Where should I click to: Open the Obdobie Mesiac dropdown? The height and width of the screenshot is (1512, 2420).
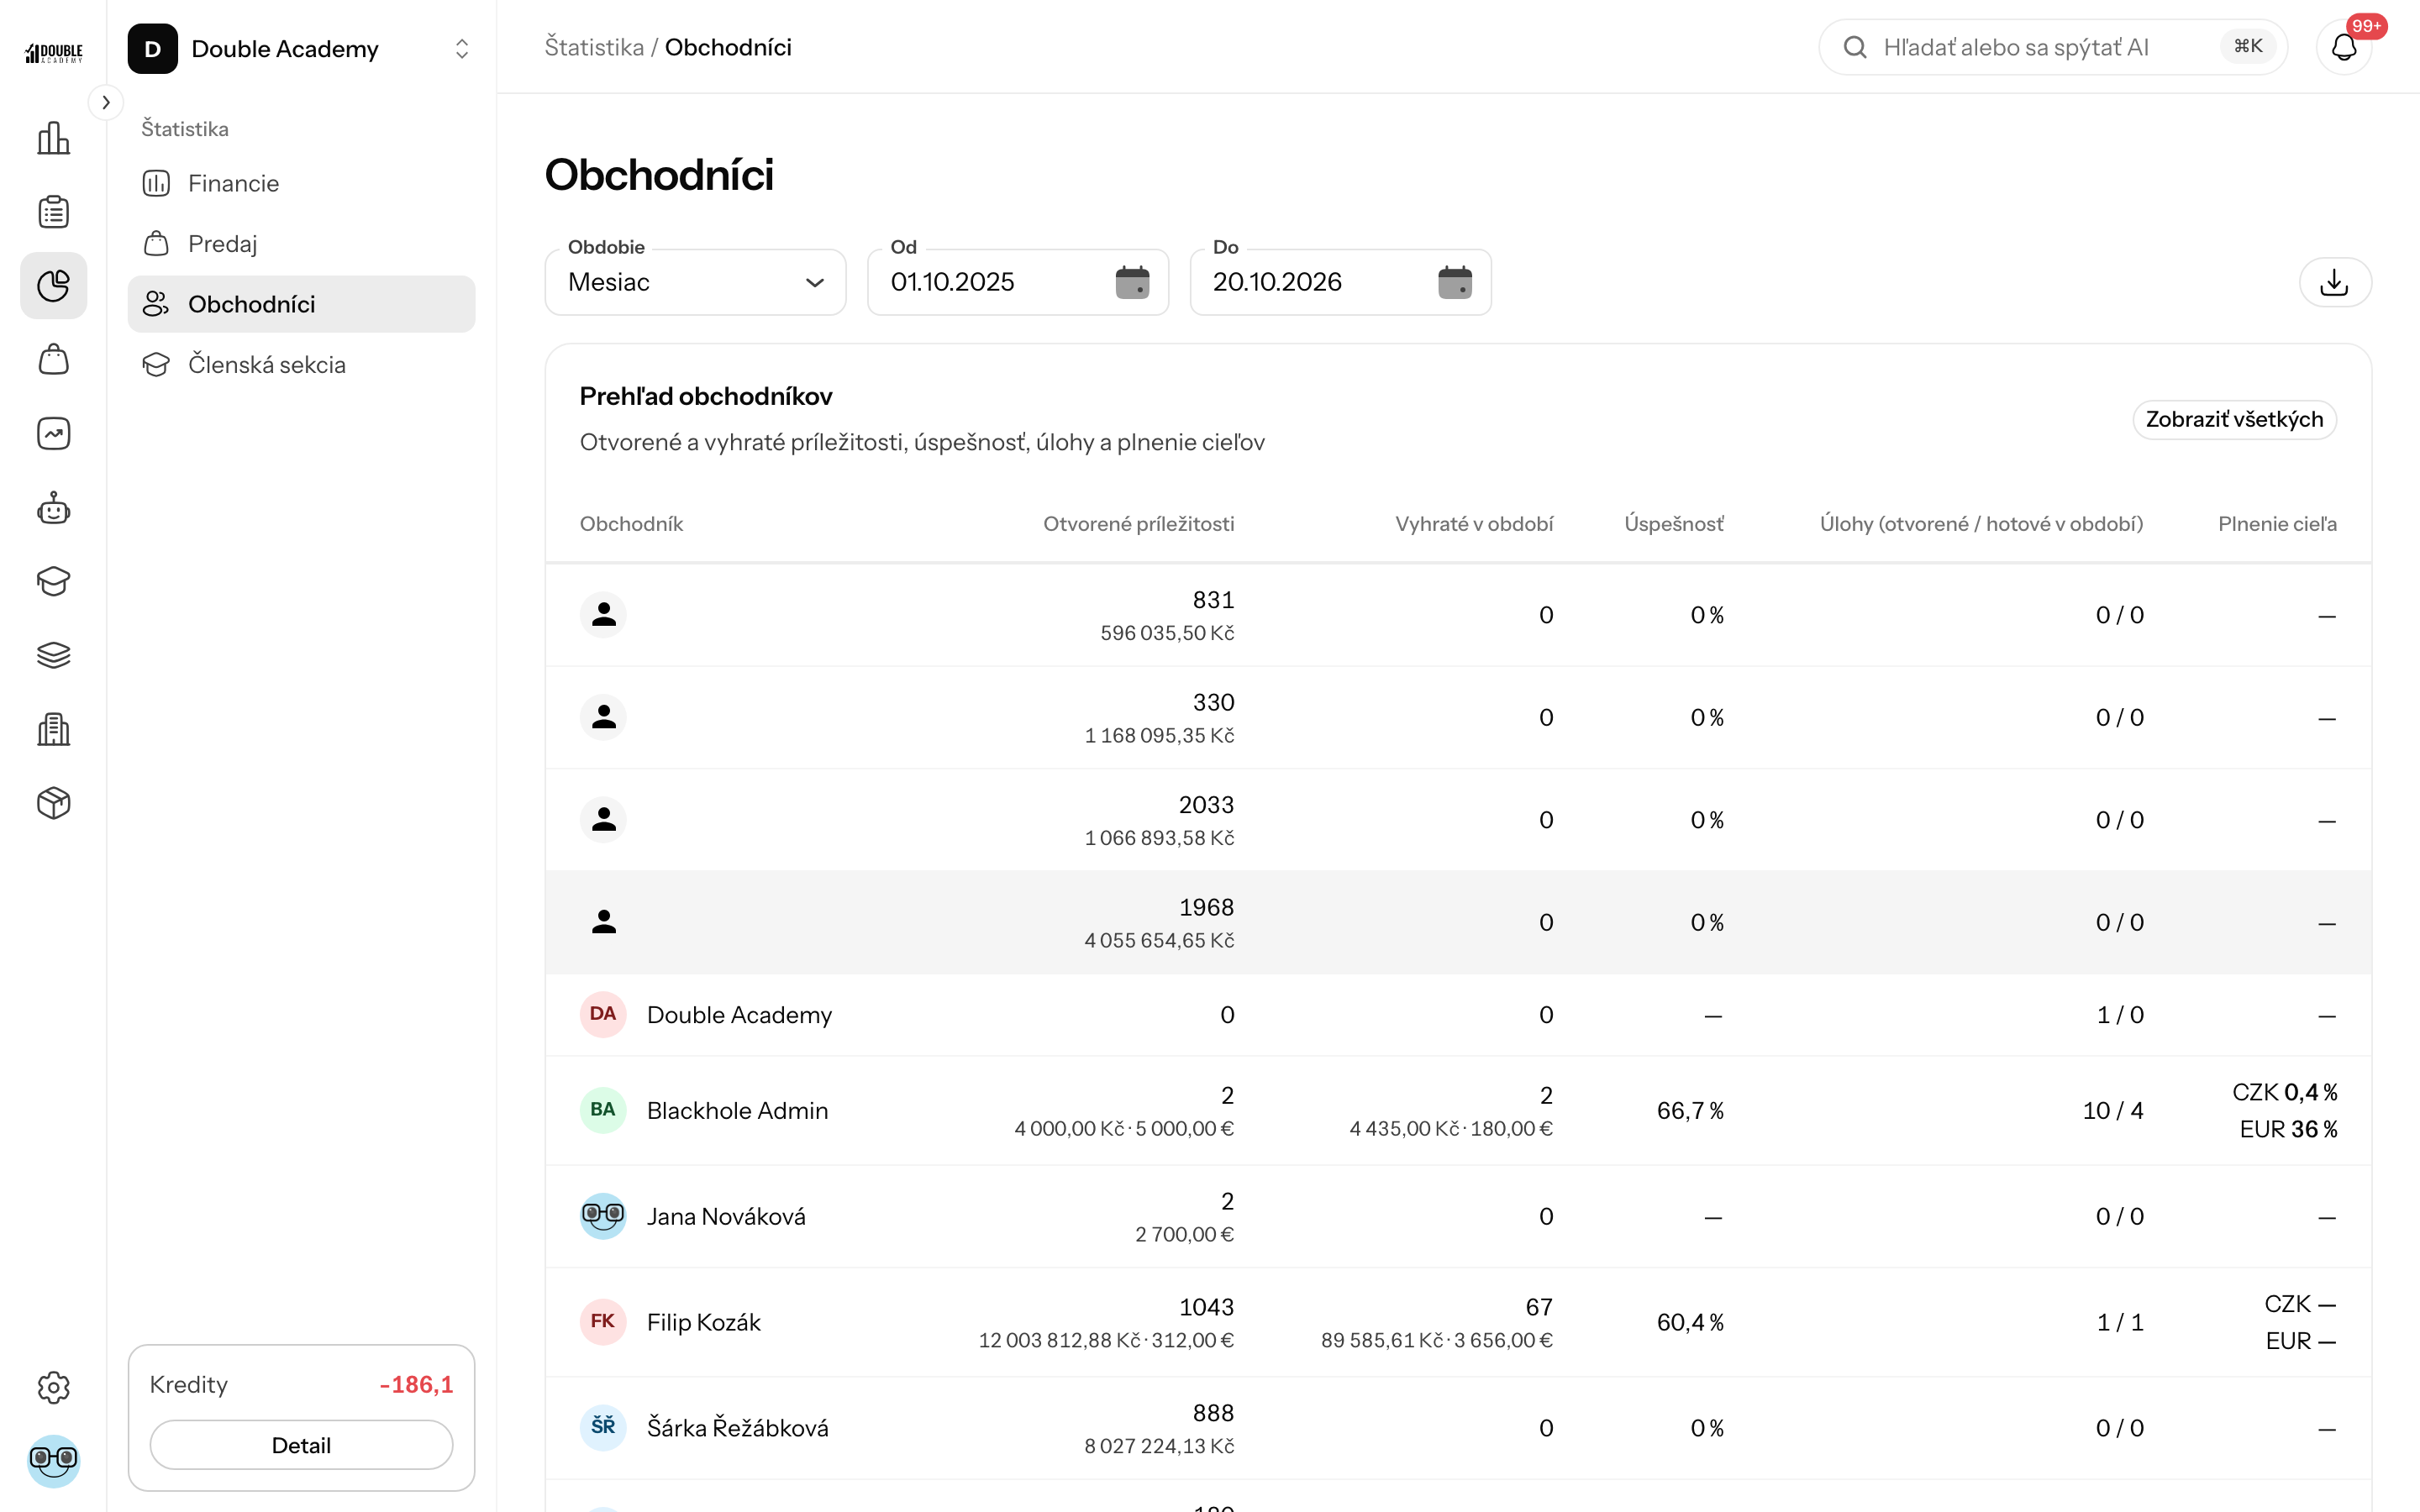click(695, 282)
